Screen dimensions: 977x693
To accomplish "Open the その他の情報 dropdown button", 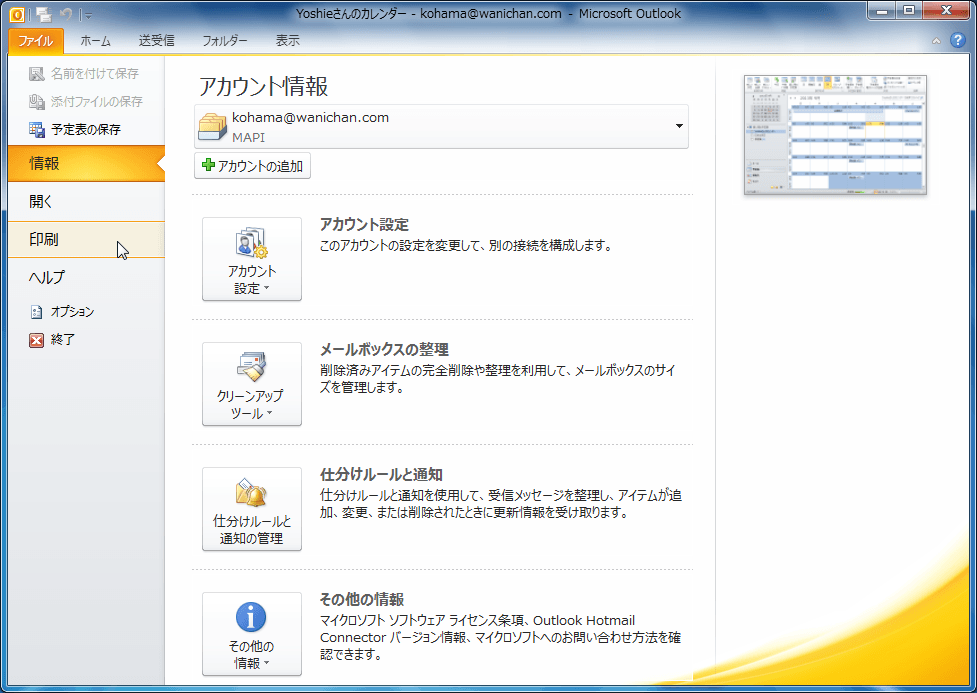I will [252, 634].
